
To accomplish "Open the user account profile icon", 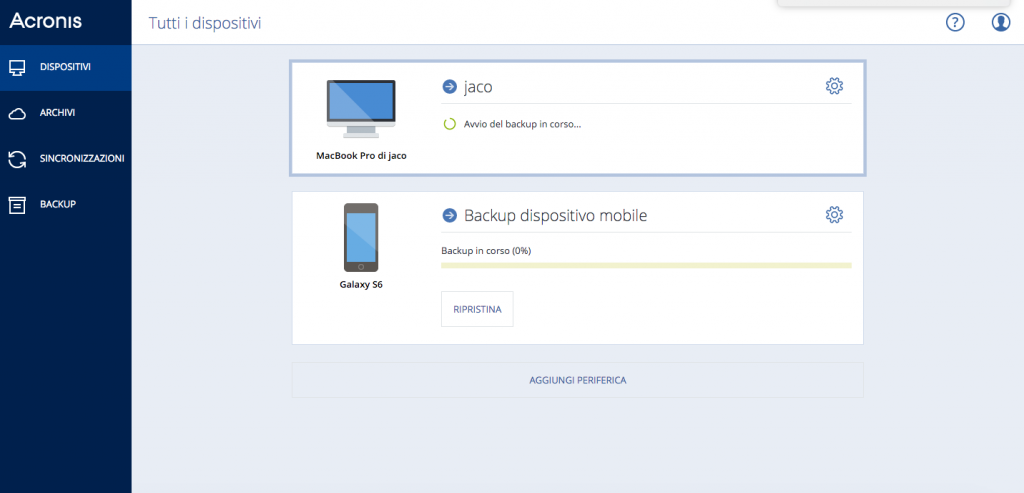I will click(x=1000, y=23).
